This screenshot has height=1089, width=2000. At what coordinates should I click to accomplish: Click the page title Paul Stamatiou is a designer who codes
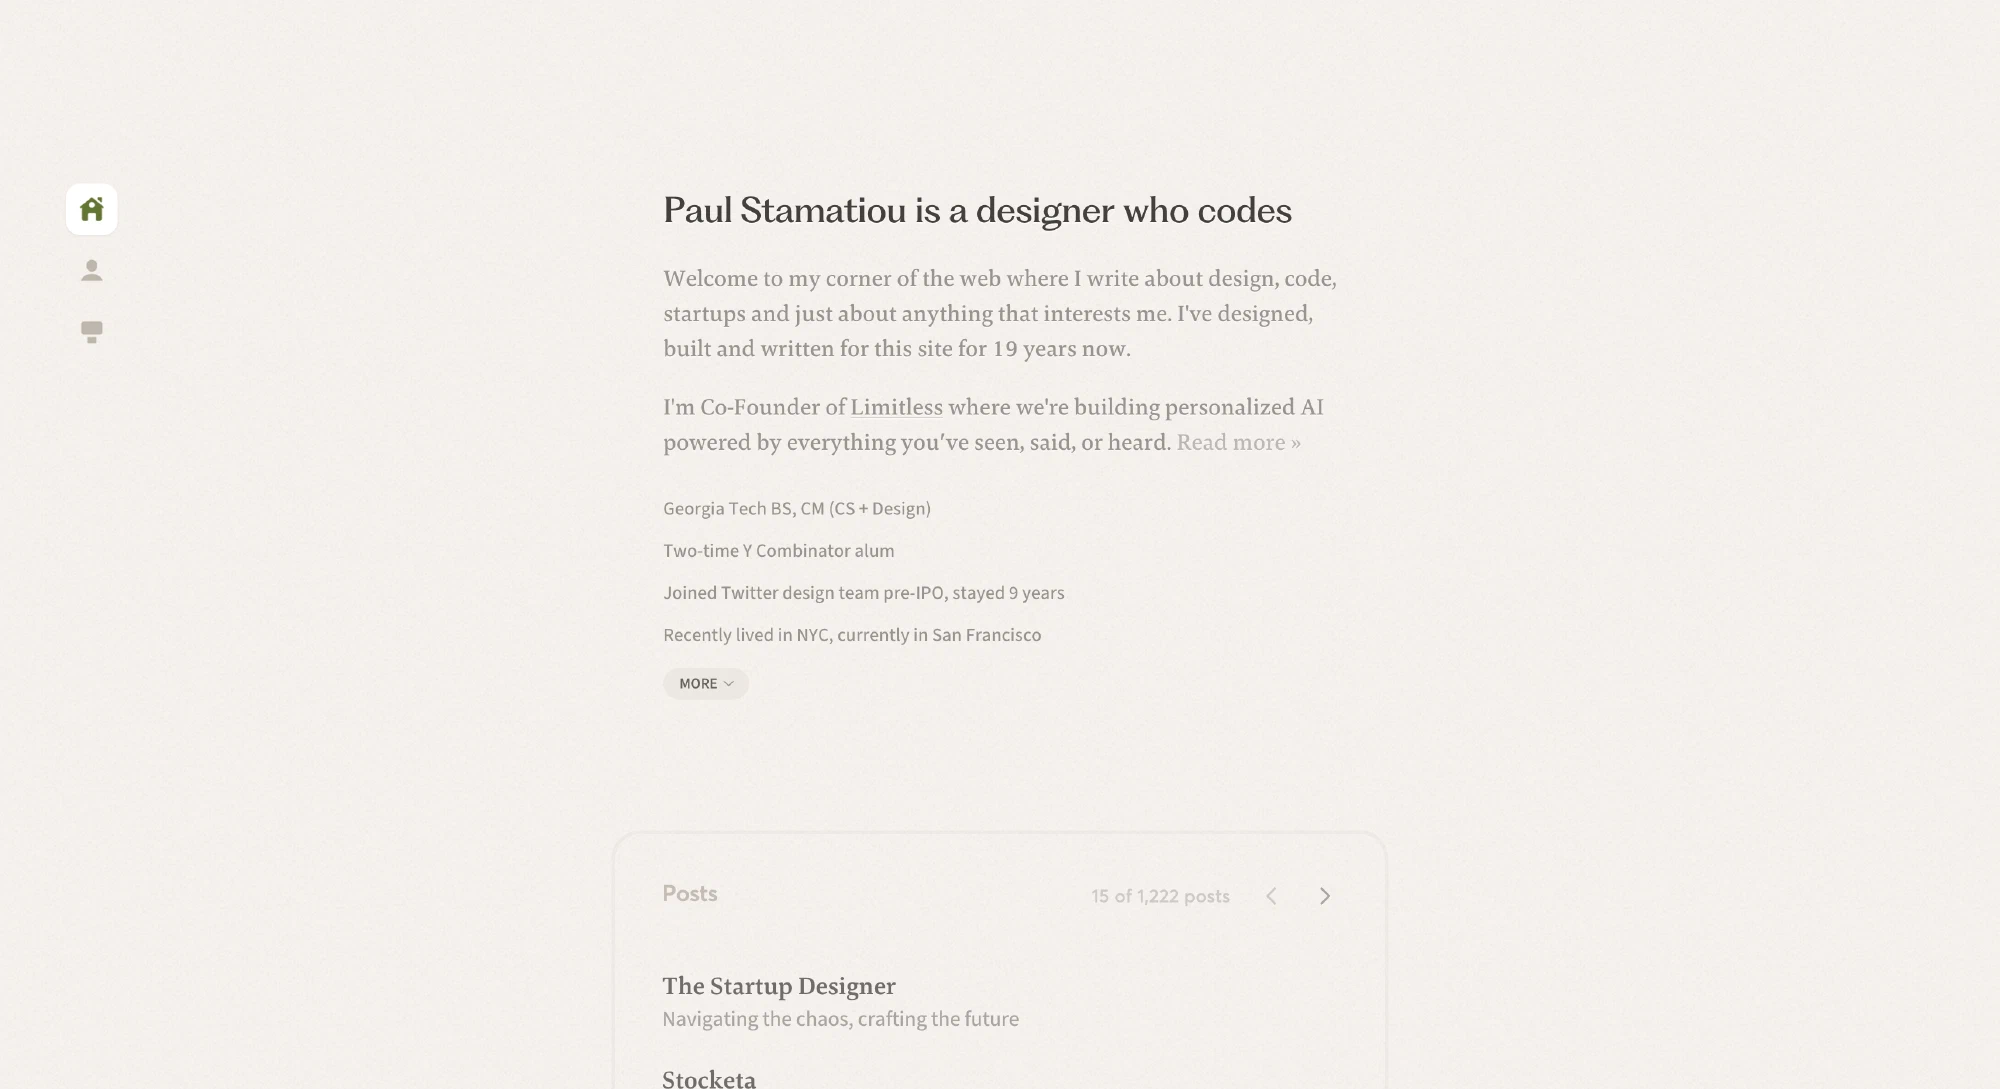(x=977, y=211)
